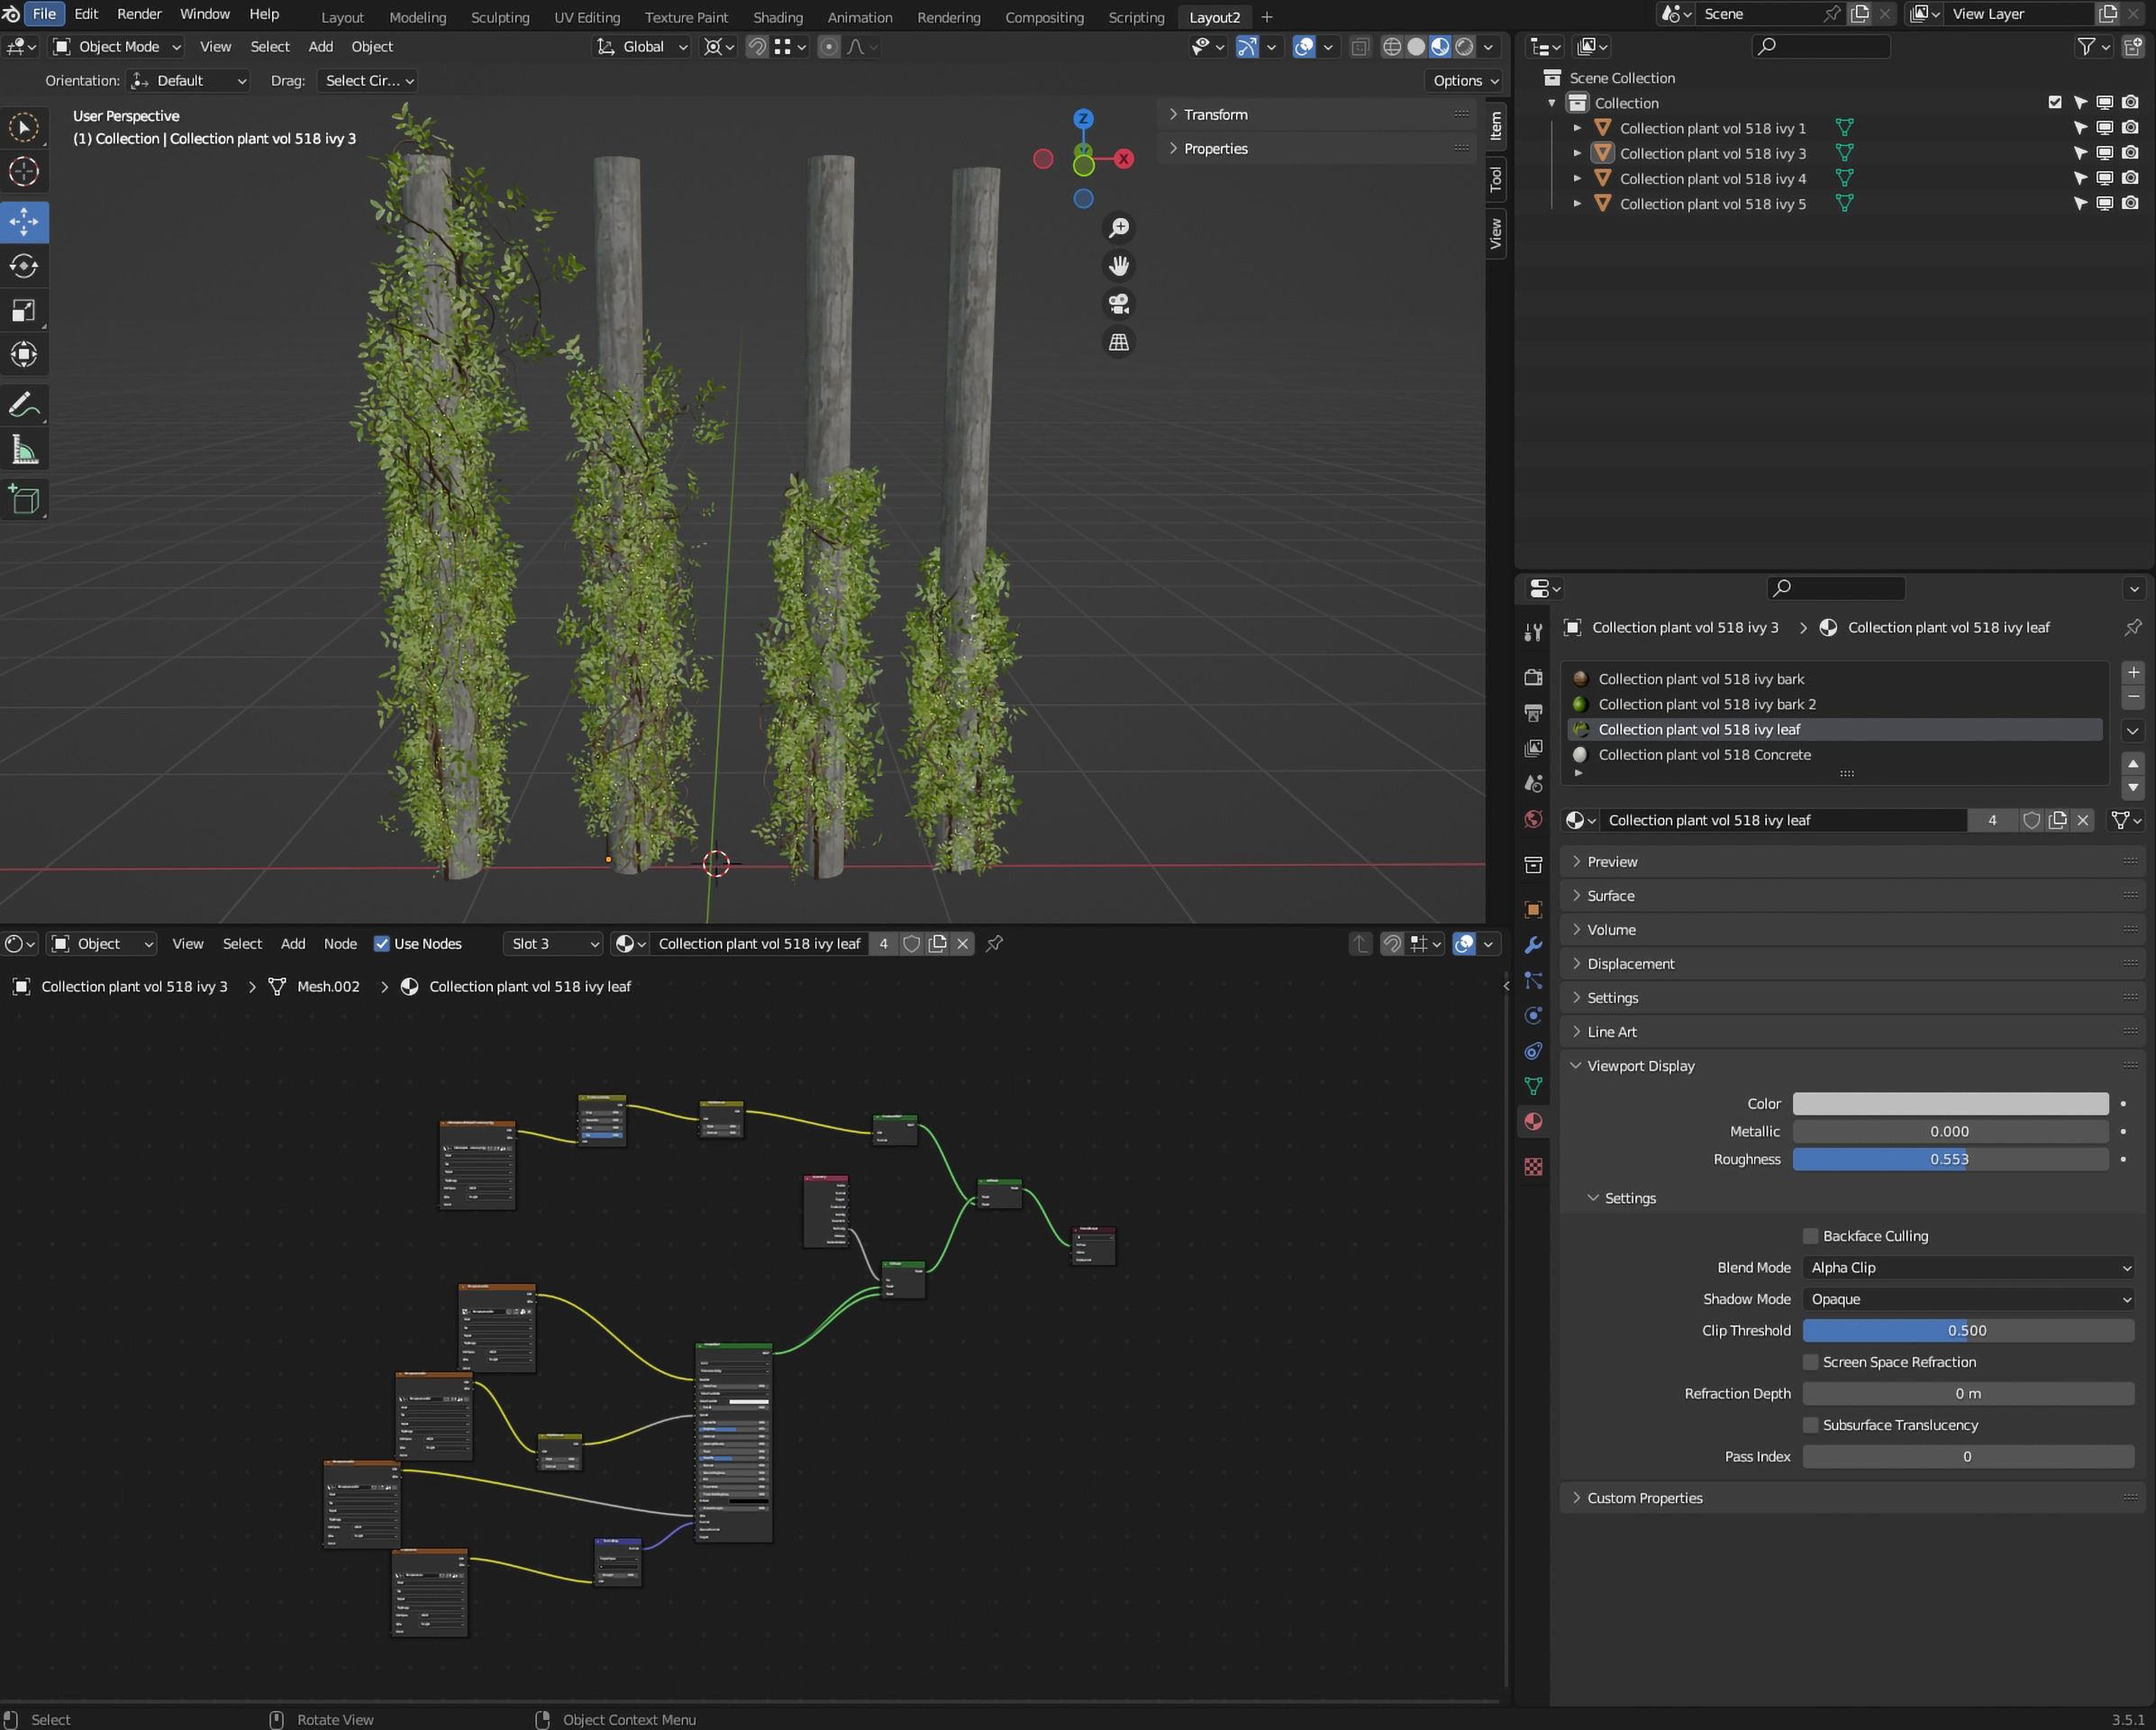Open the Blend Mode Alpha Clip dropdown

point(1968,1267)
